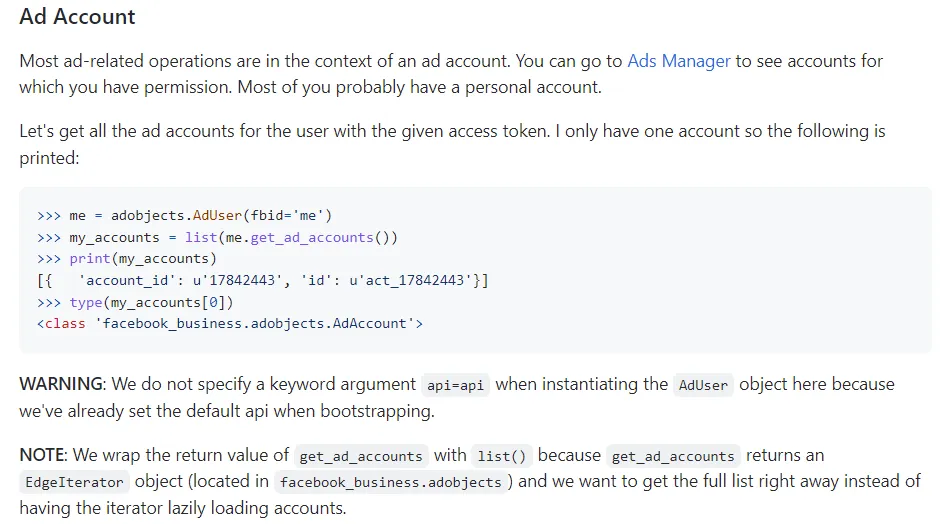Click the Ad Account section heading
This screenshot has width=950, height=524.
[x=77, y=17]
